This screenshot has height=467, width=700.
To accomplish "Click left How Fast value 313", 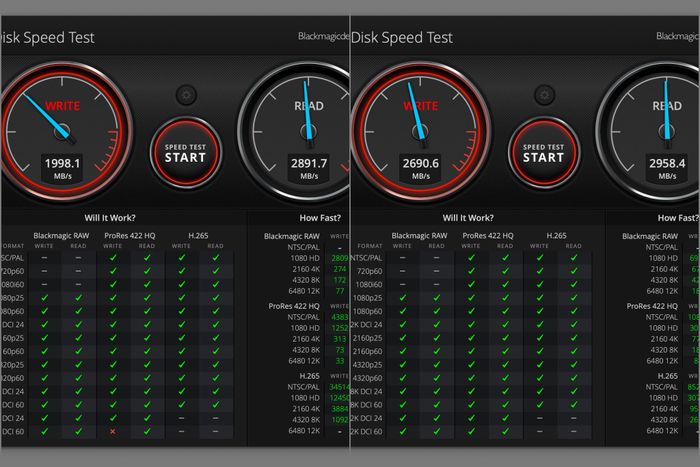I will pyautogui.click(x=340, y=339).
